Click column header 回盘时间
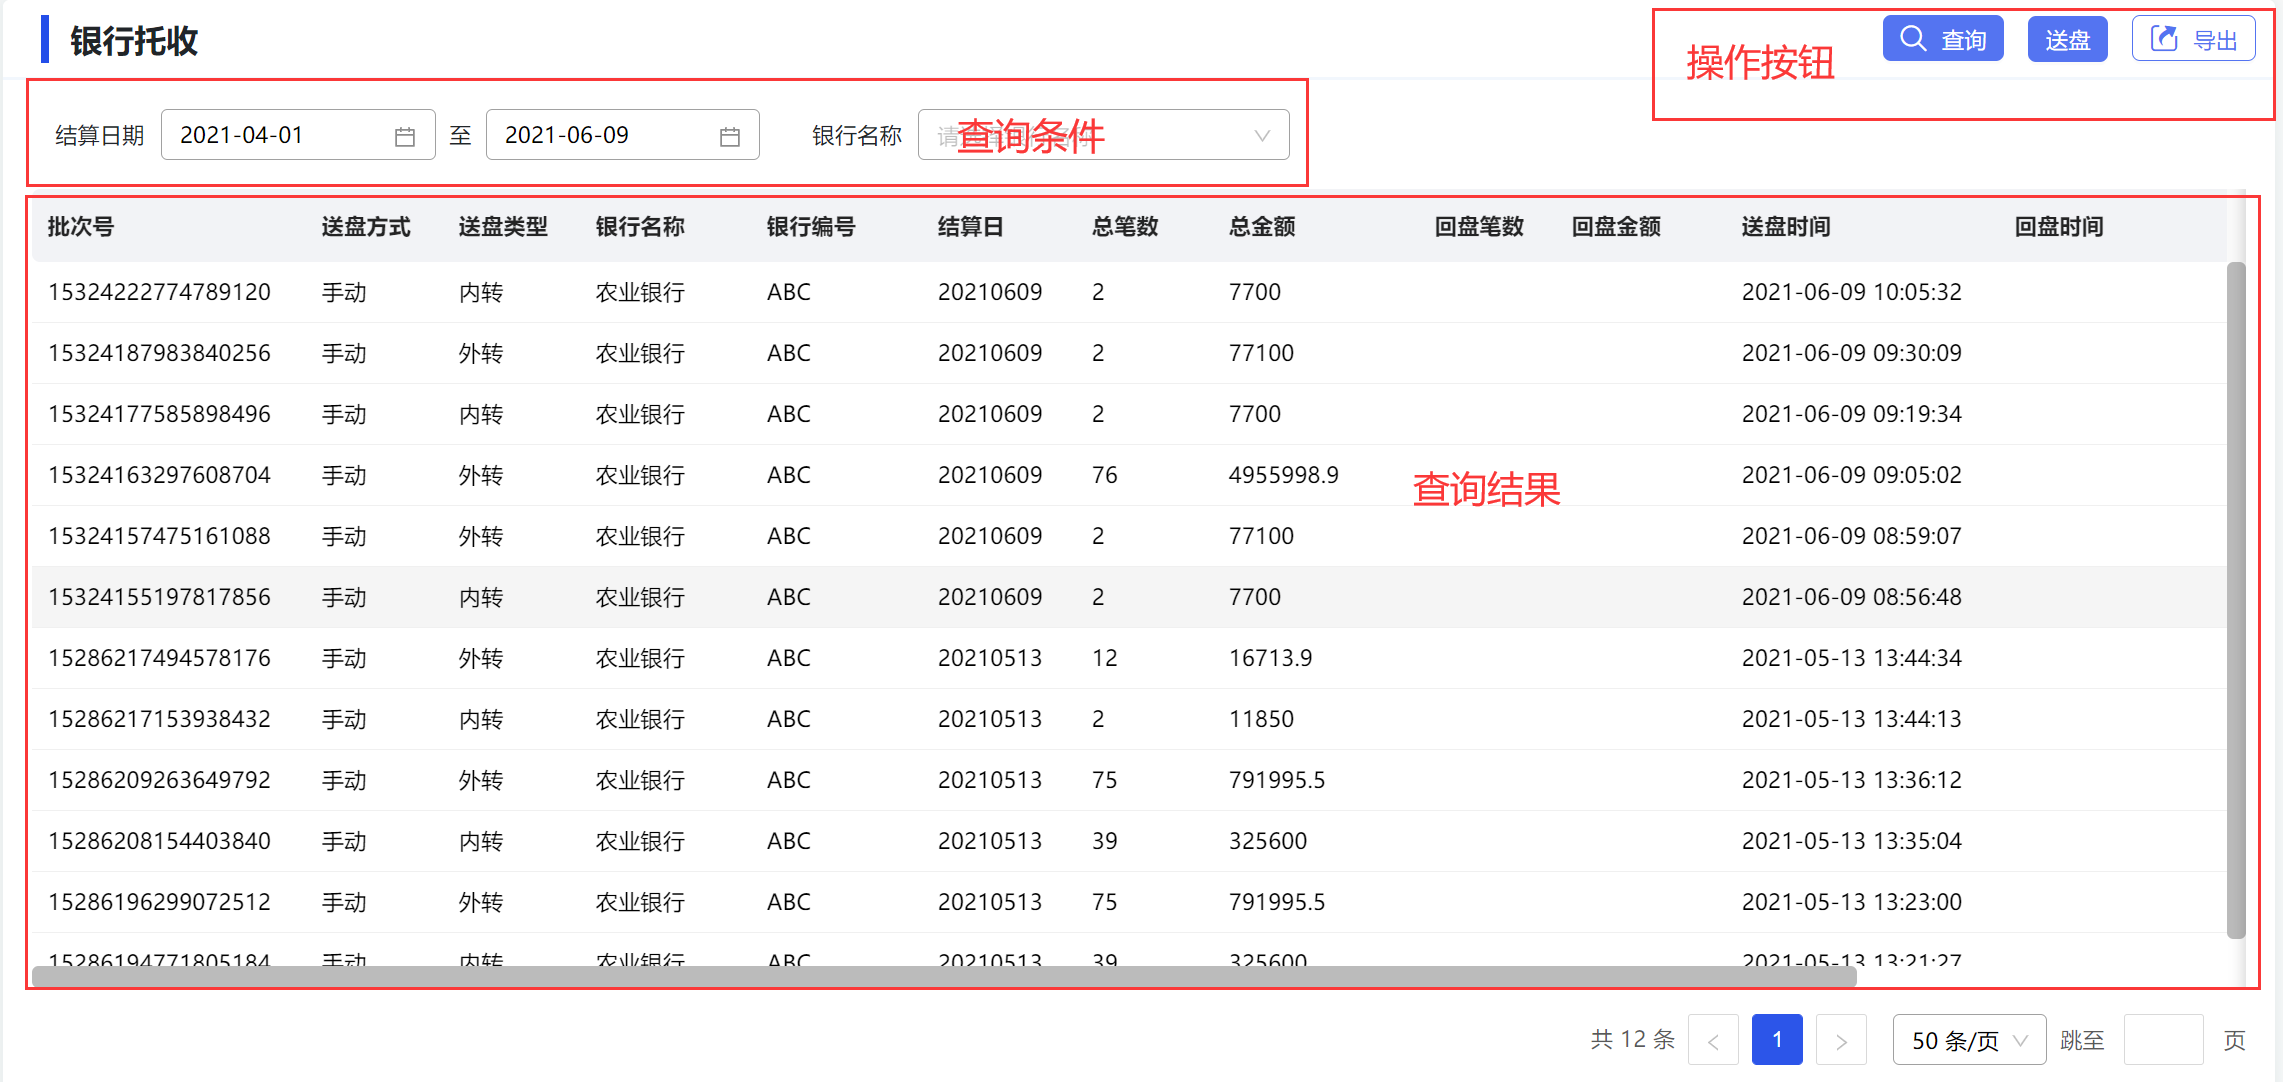The width and height of the screenshot is (2283, 1082). [x=2059, y=227]
